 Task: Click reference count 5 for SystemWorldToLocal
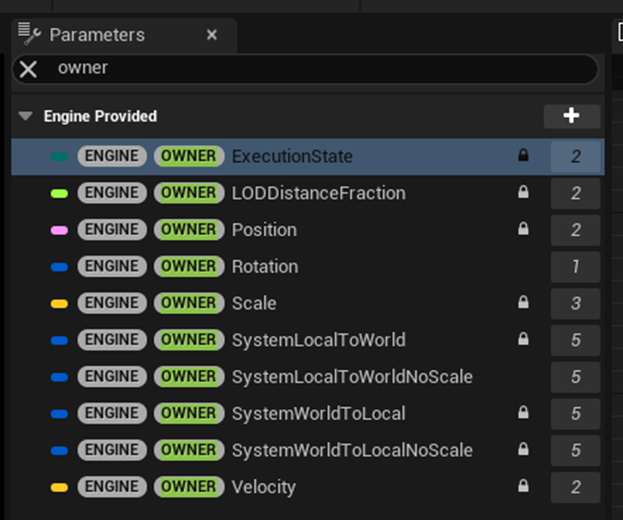(575, 414)
